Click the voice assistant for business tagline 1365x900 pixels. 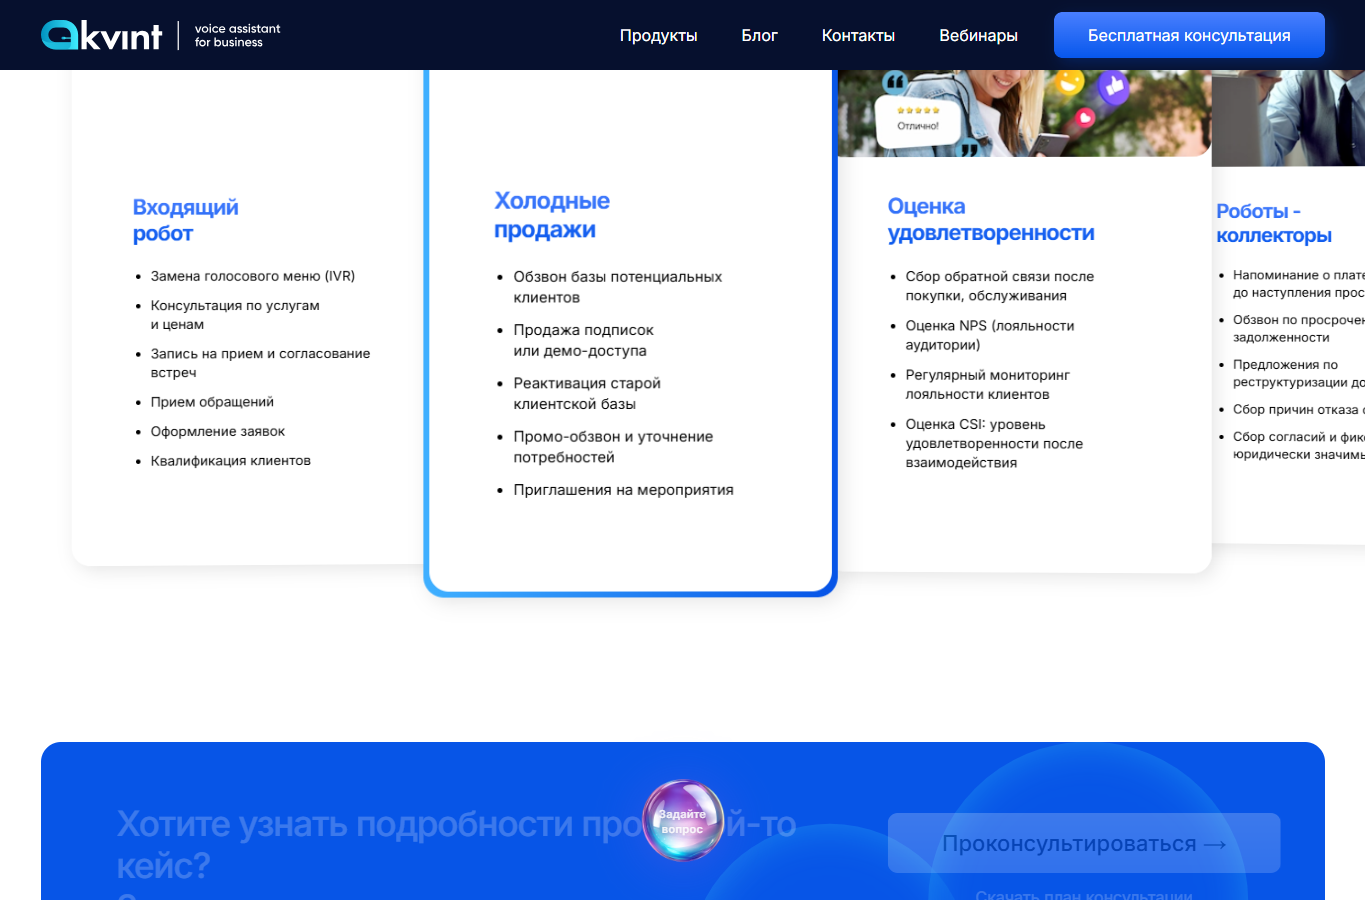coord(237,35)
